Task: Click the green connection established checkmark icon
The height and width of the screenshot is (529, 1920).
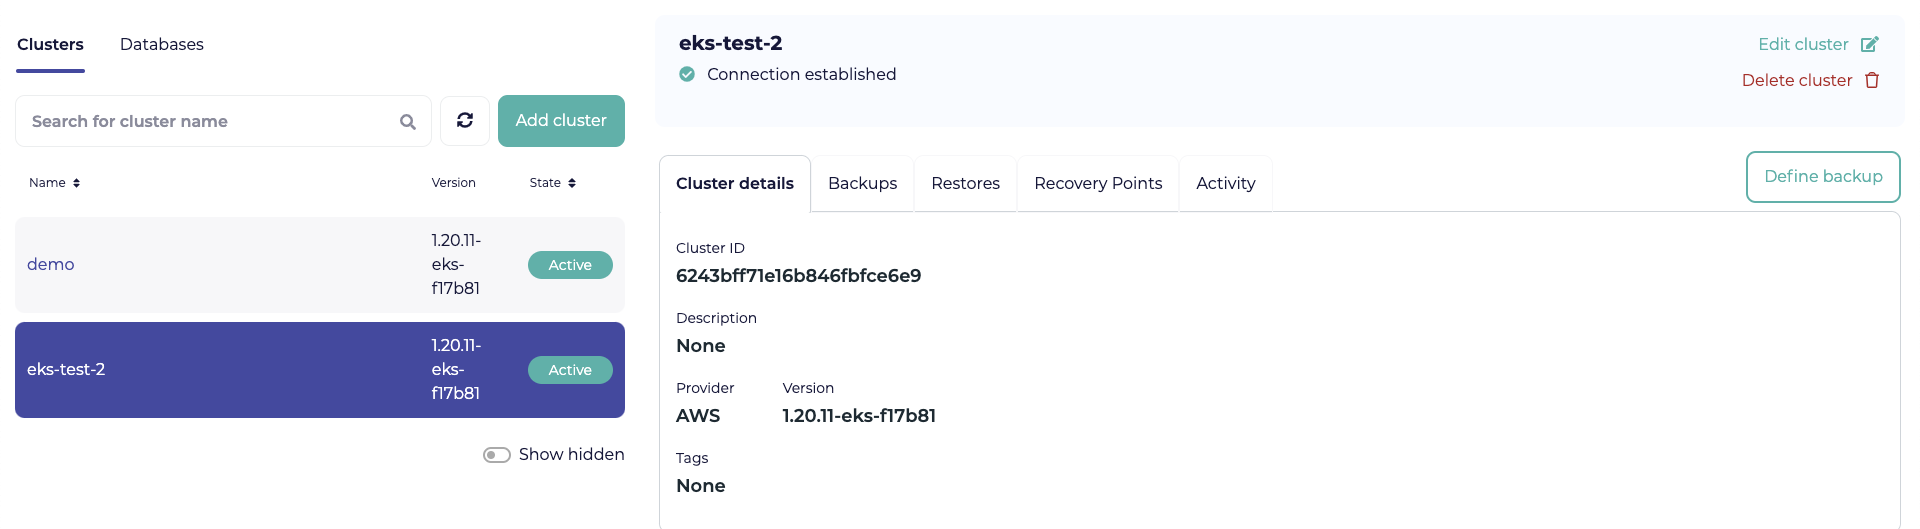Action: pos(687,74)
